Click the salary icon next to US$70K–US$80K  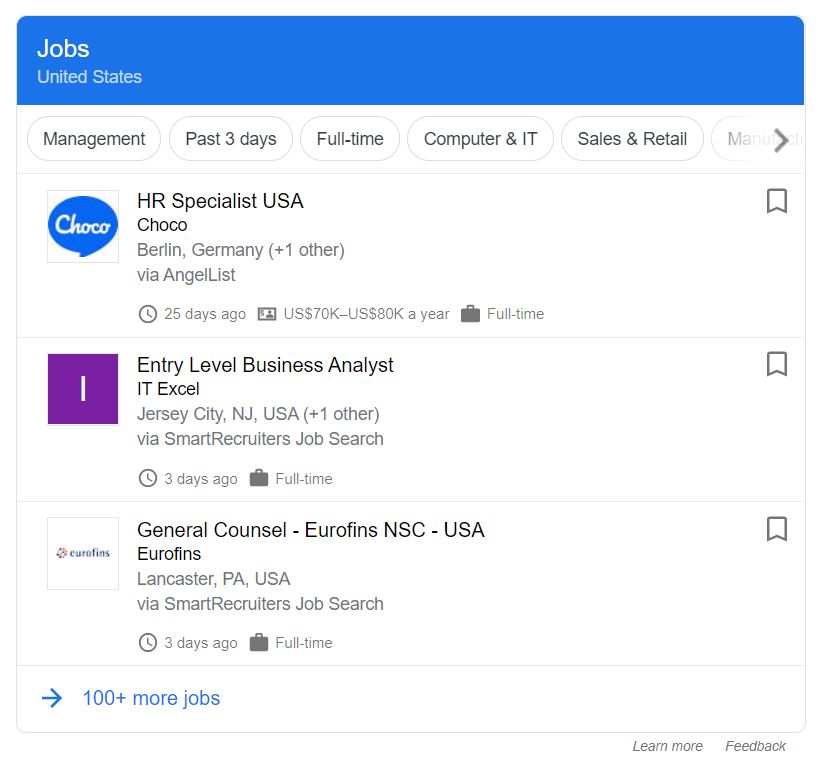click(267, 314)
